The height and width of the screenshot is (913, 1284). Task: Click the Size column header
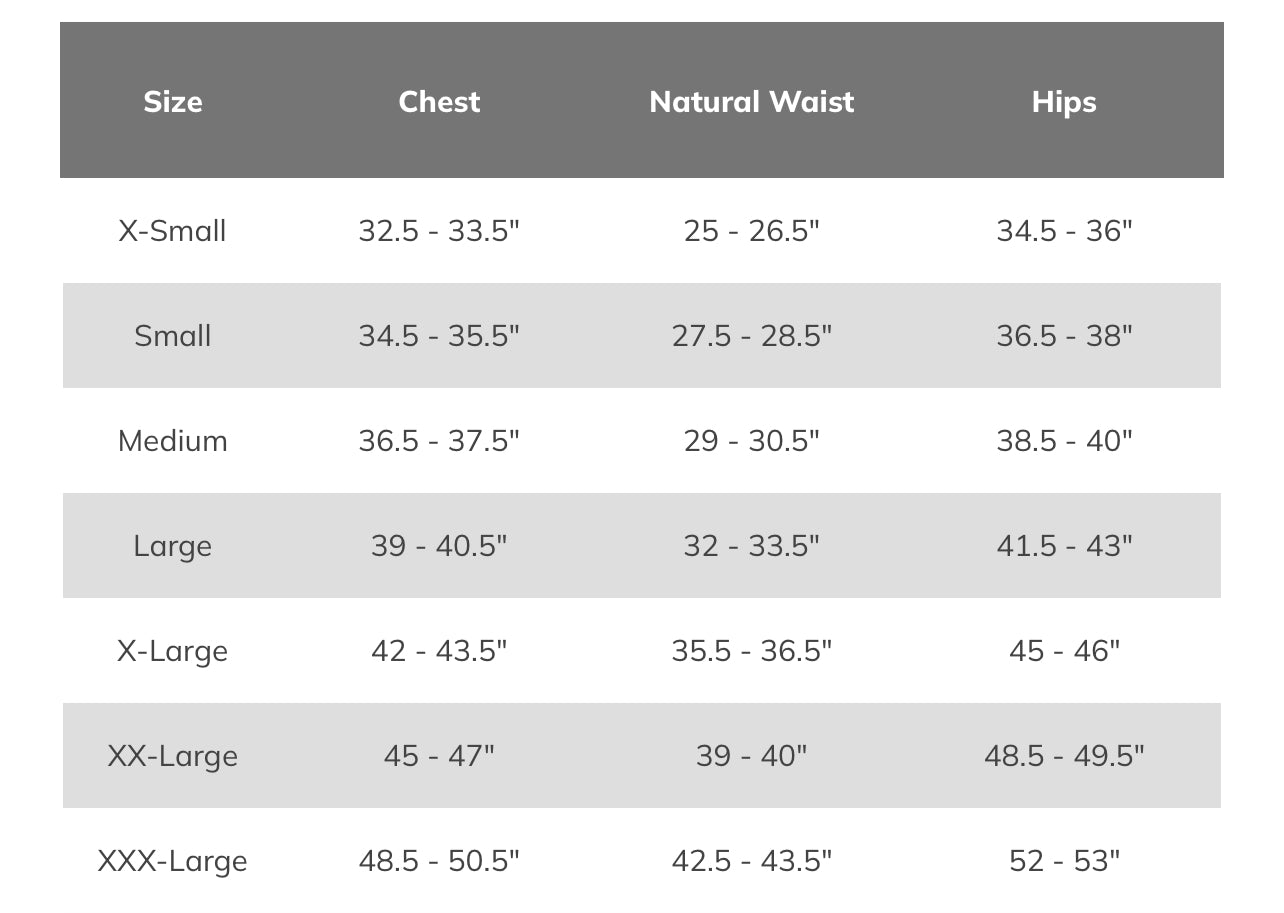coord(173,102)
